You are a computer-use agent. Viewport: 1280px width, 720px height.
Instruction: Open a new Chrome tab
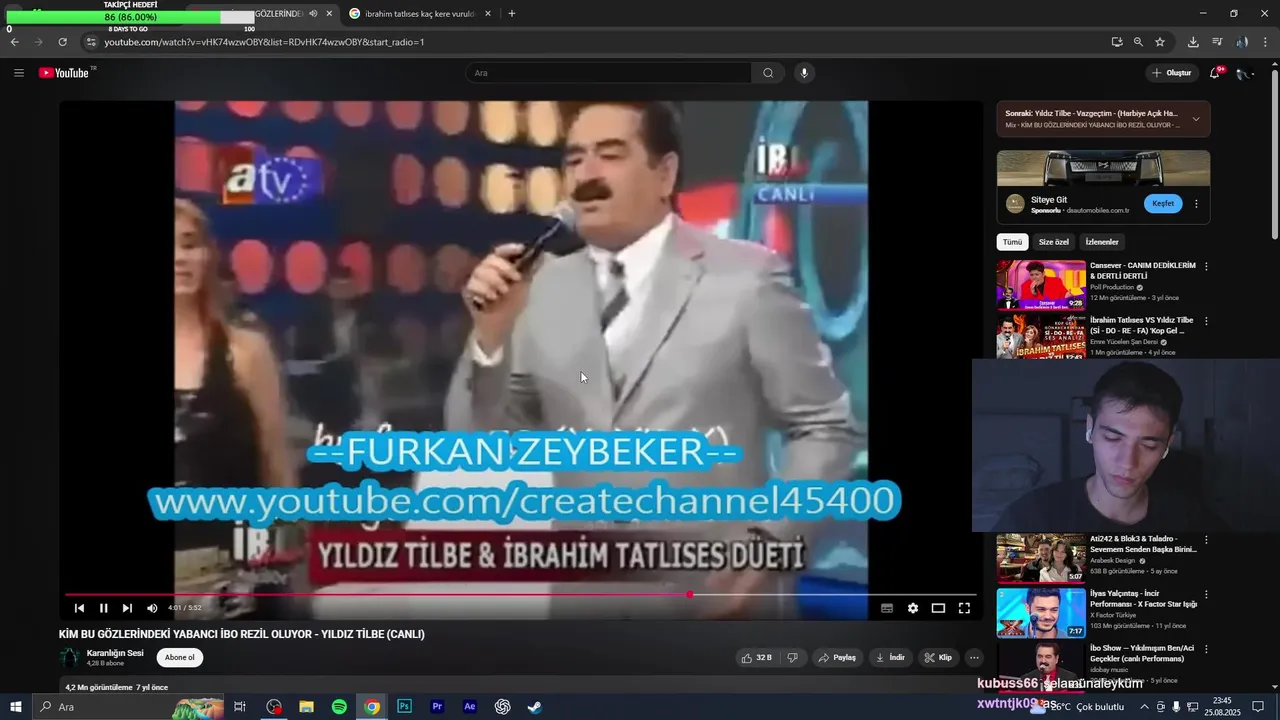(512, 14)
